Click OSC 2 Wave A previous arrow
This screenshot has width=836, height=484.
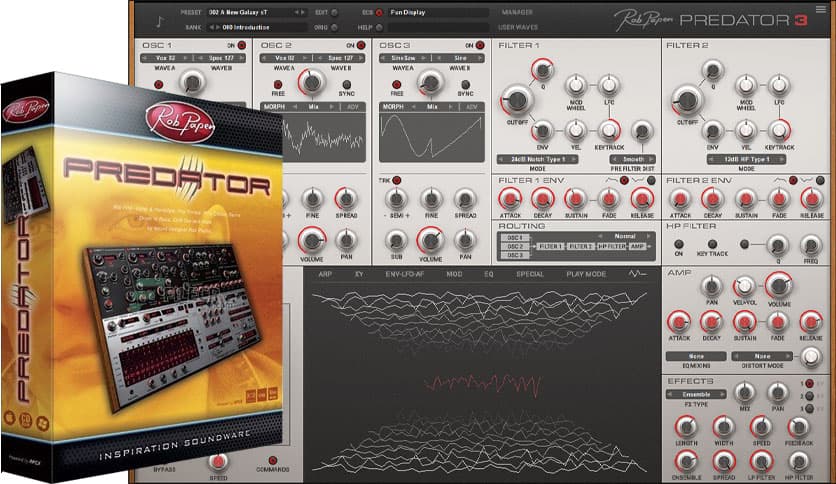264,58
